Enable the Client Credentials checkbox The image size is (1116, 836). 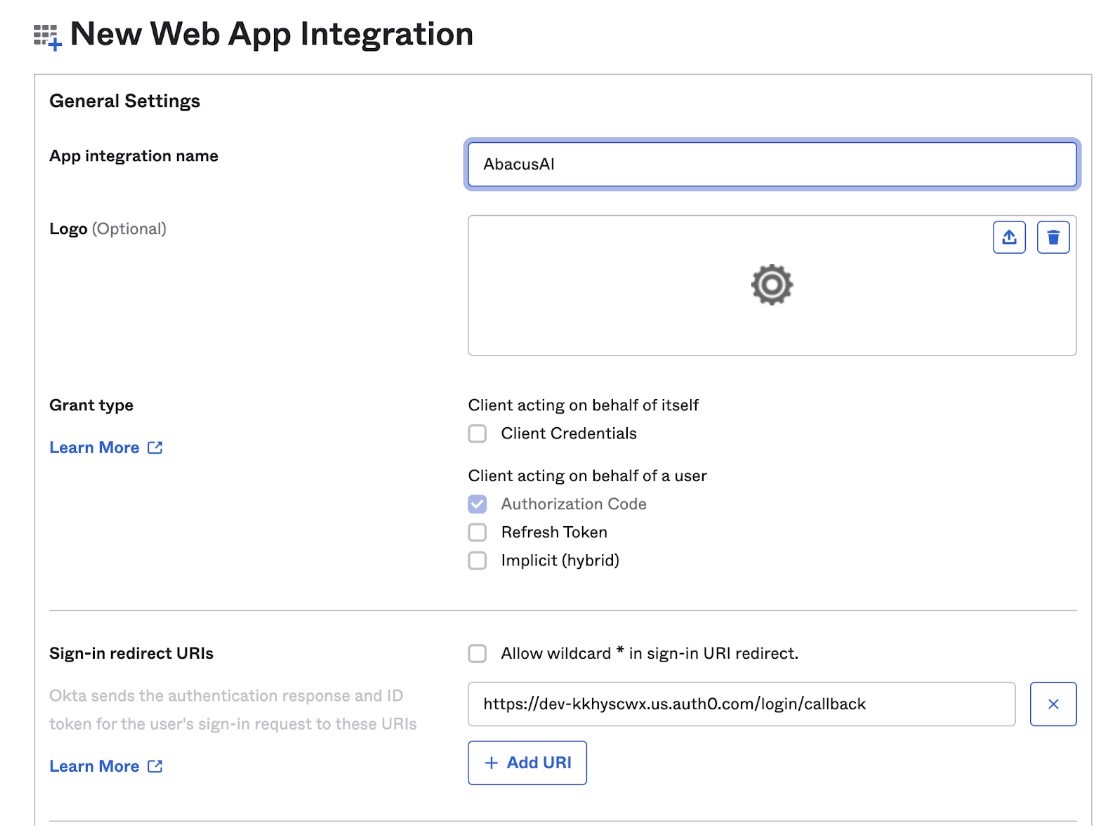477,433
